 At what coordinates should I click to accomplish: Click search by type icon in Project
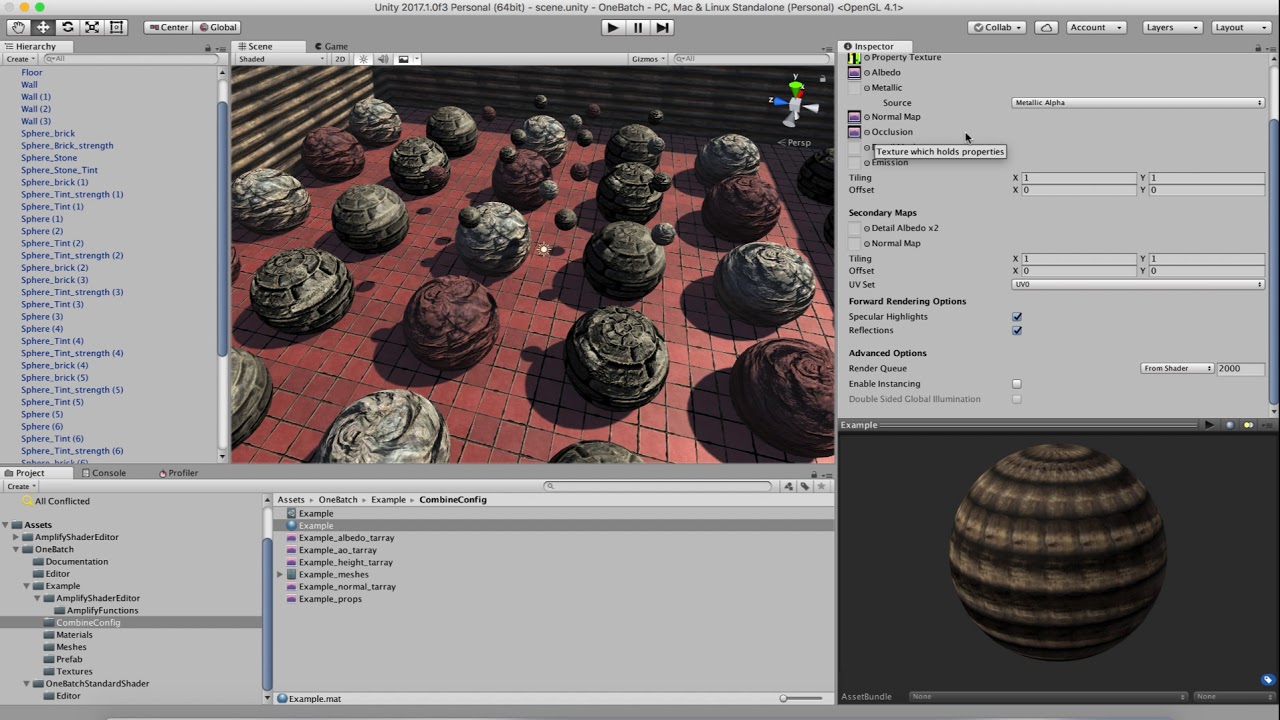788,486
